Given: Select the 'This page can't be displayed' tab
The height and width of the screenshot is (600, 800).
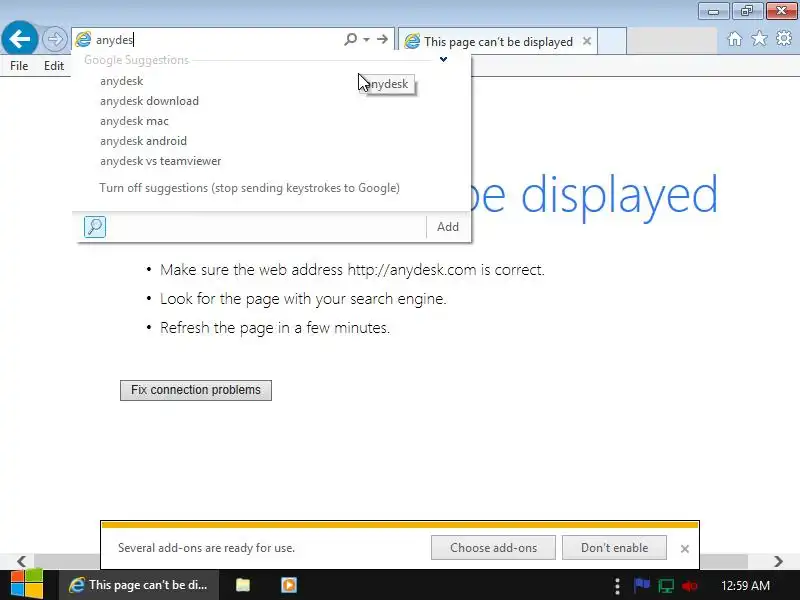Looking at the screenshot, I should pyautogui.click(x=497, y=41).
